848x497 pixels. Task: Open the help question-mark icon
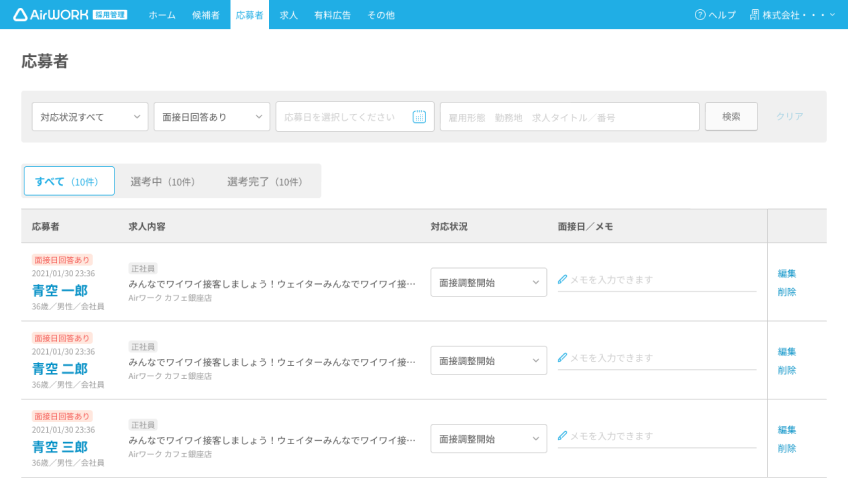tap(700, 15)
